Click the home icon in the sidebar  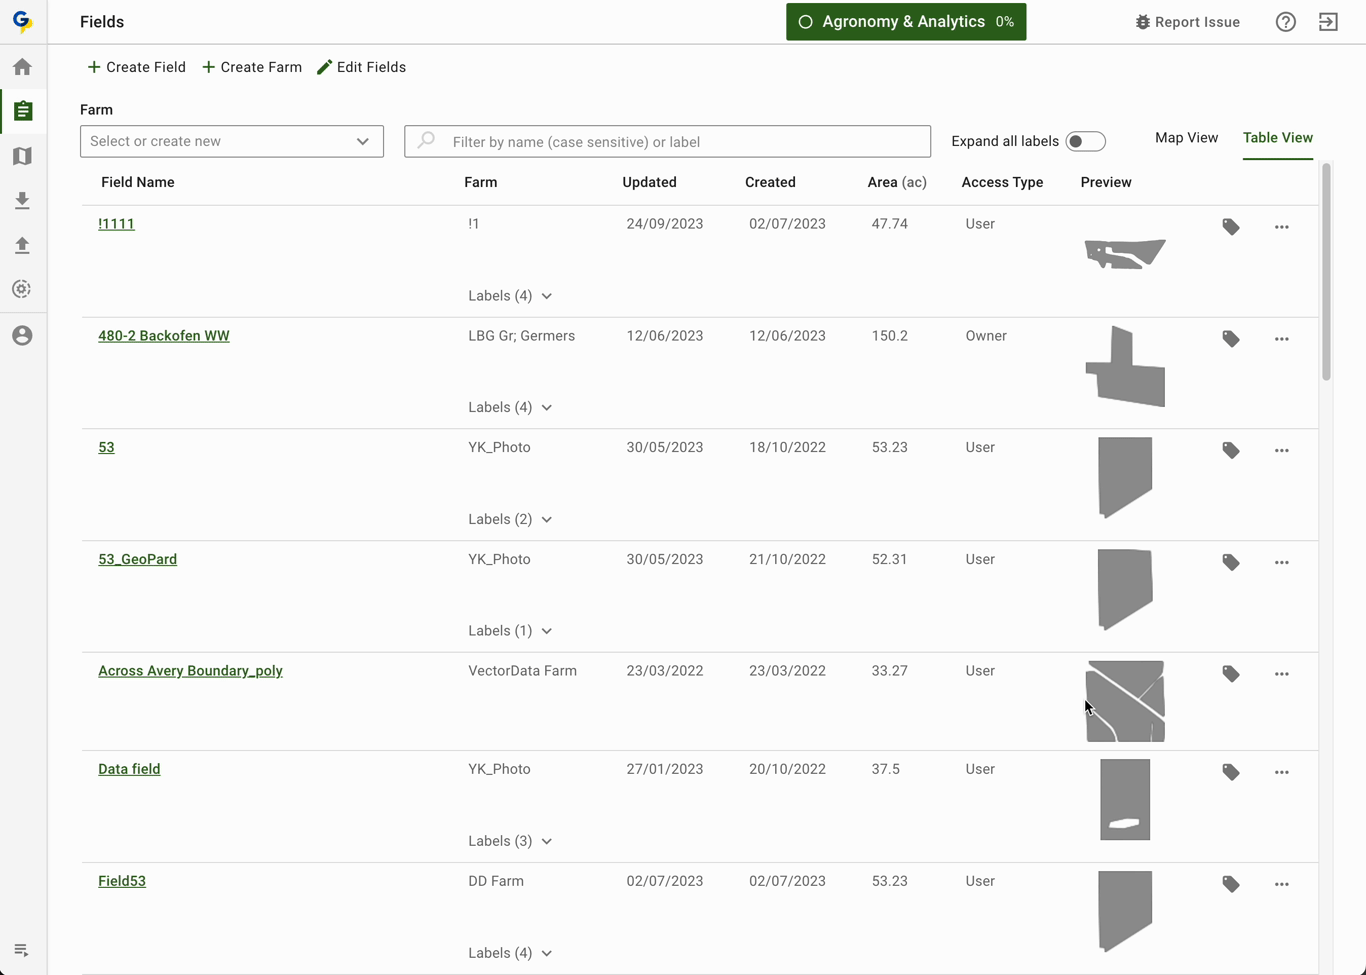[22, 67]
